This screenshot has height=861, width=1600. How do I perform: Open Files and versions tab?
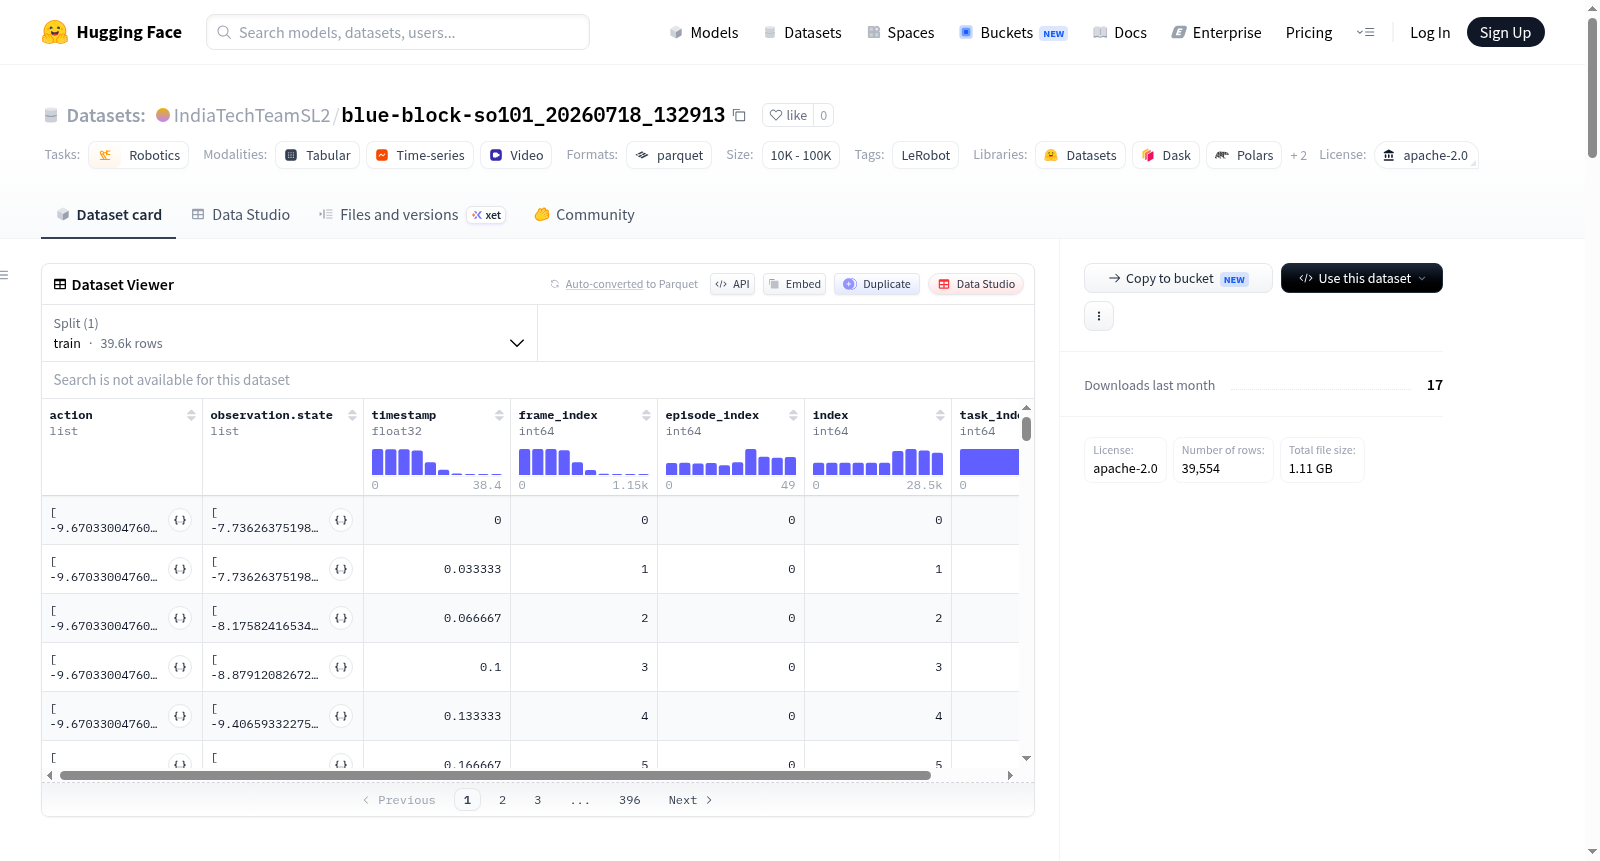pyautogui.click(x=412, y=215)
